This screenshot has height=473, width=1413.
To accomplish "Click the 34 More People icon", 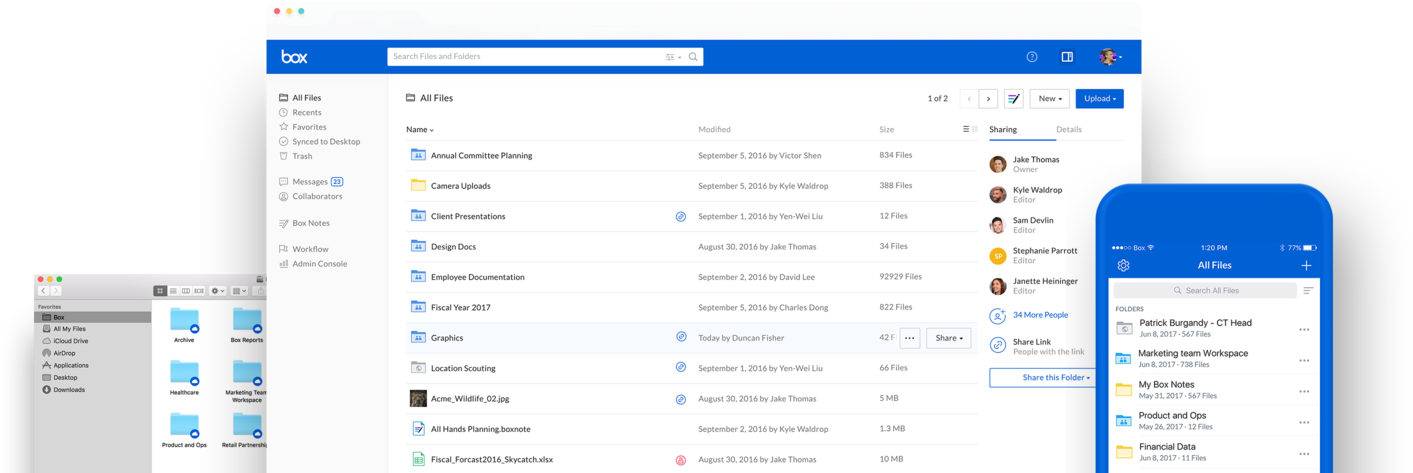I will (x=998, y=315).
